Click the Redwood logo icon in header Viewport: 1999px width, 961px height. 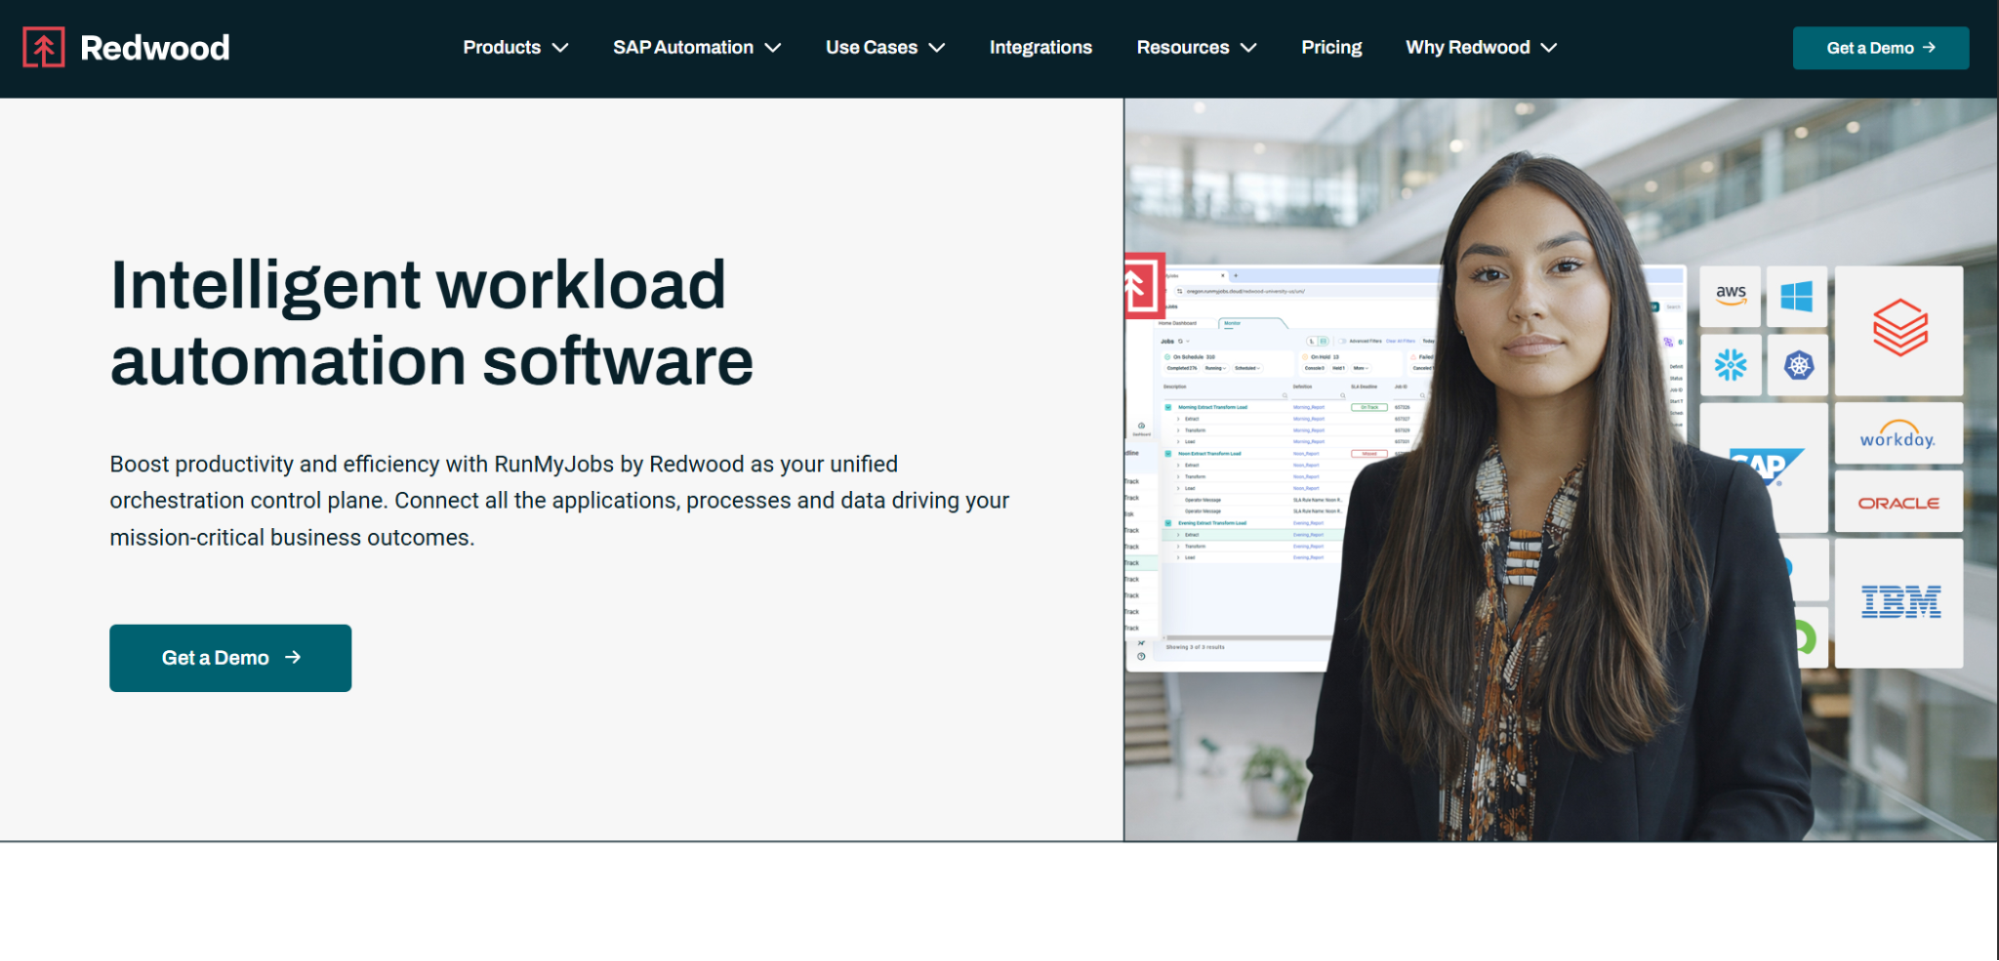pos(44,47)
